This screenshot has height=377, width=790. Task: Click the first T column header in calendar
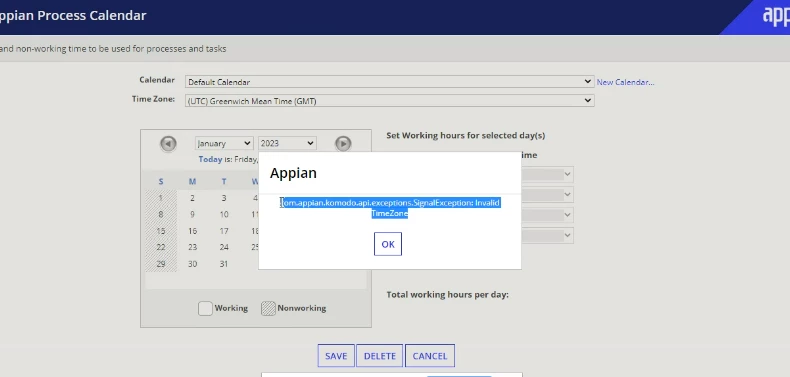[224, 181]
